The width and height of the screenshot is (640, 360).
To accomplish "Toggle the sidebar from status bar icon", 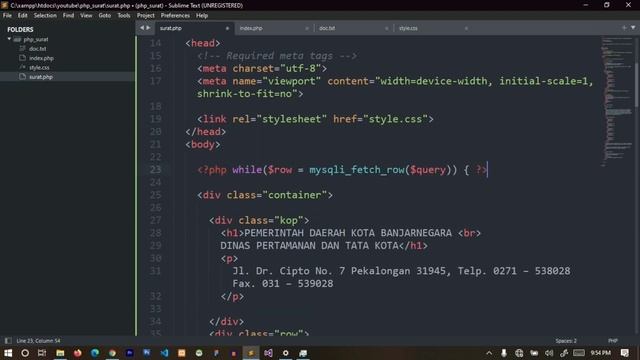I will 8,340.
